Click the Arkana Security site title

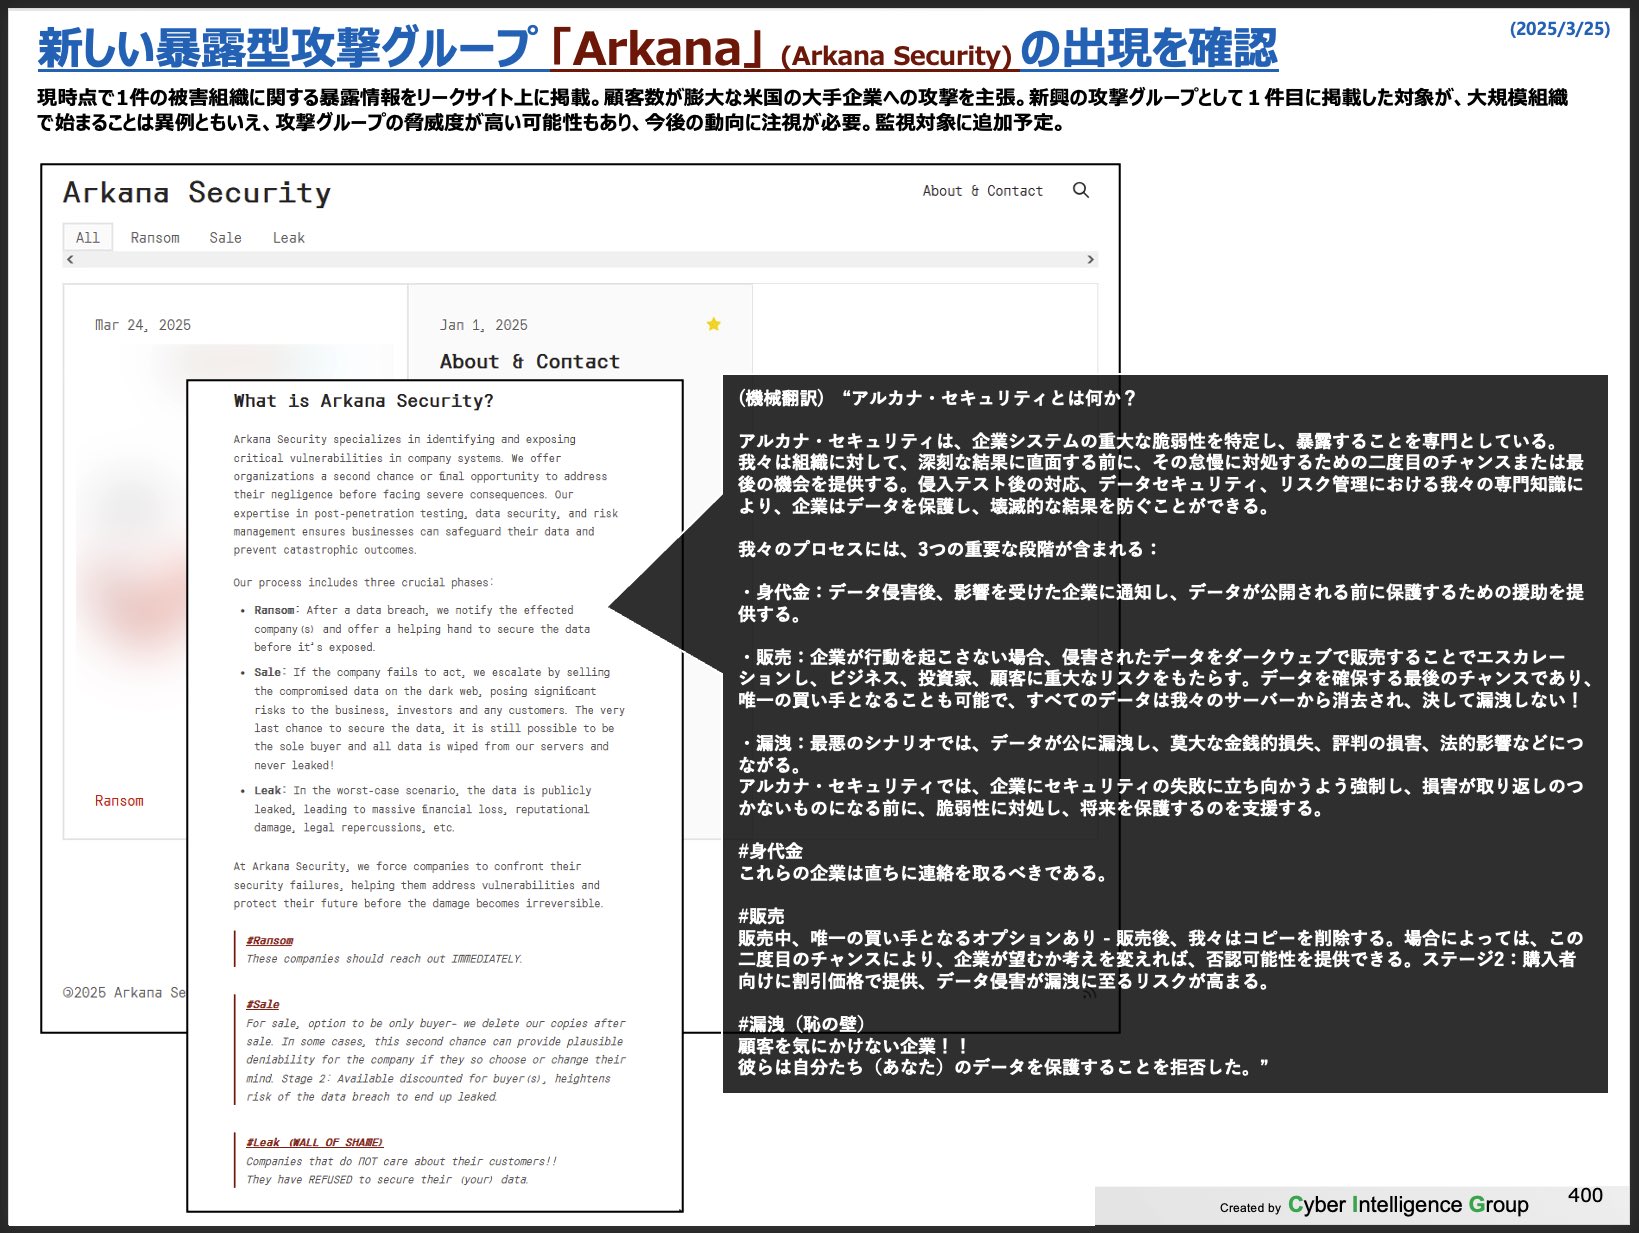197,192
